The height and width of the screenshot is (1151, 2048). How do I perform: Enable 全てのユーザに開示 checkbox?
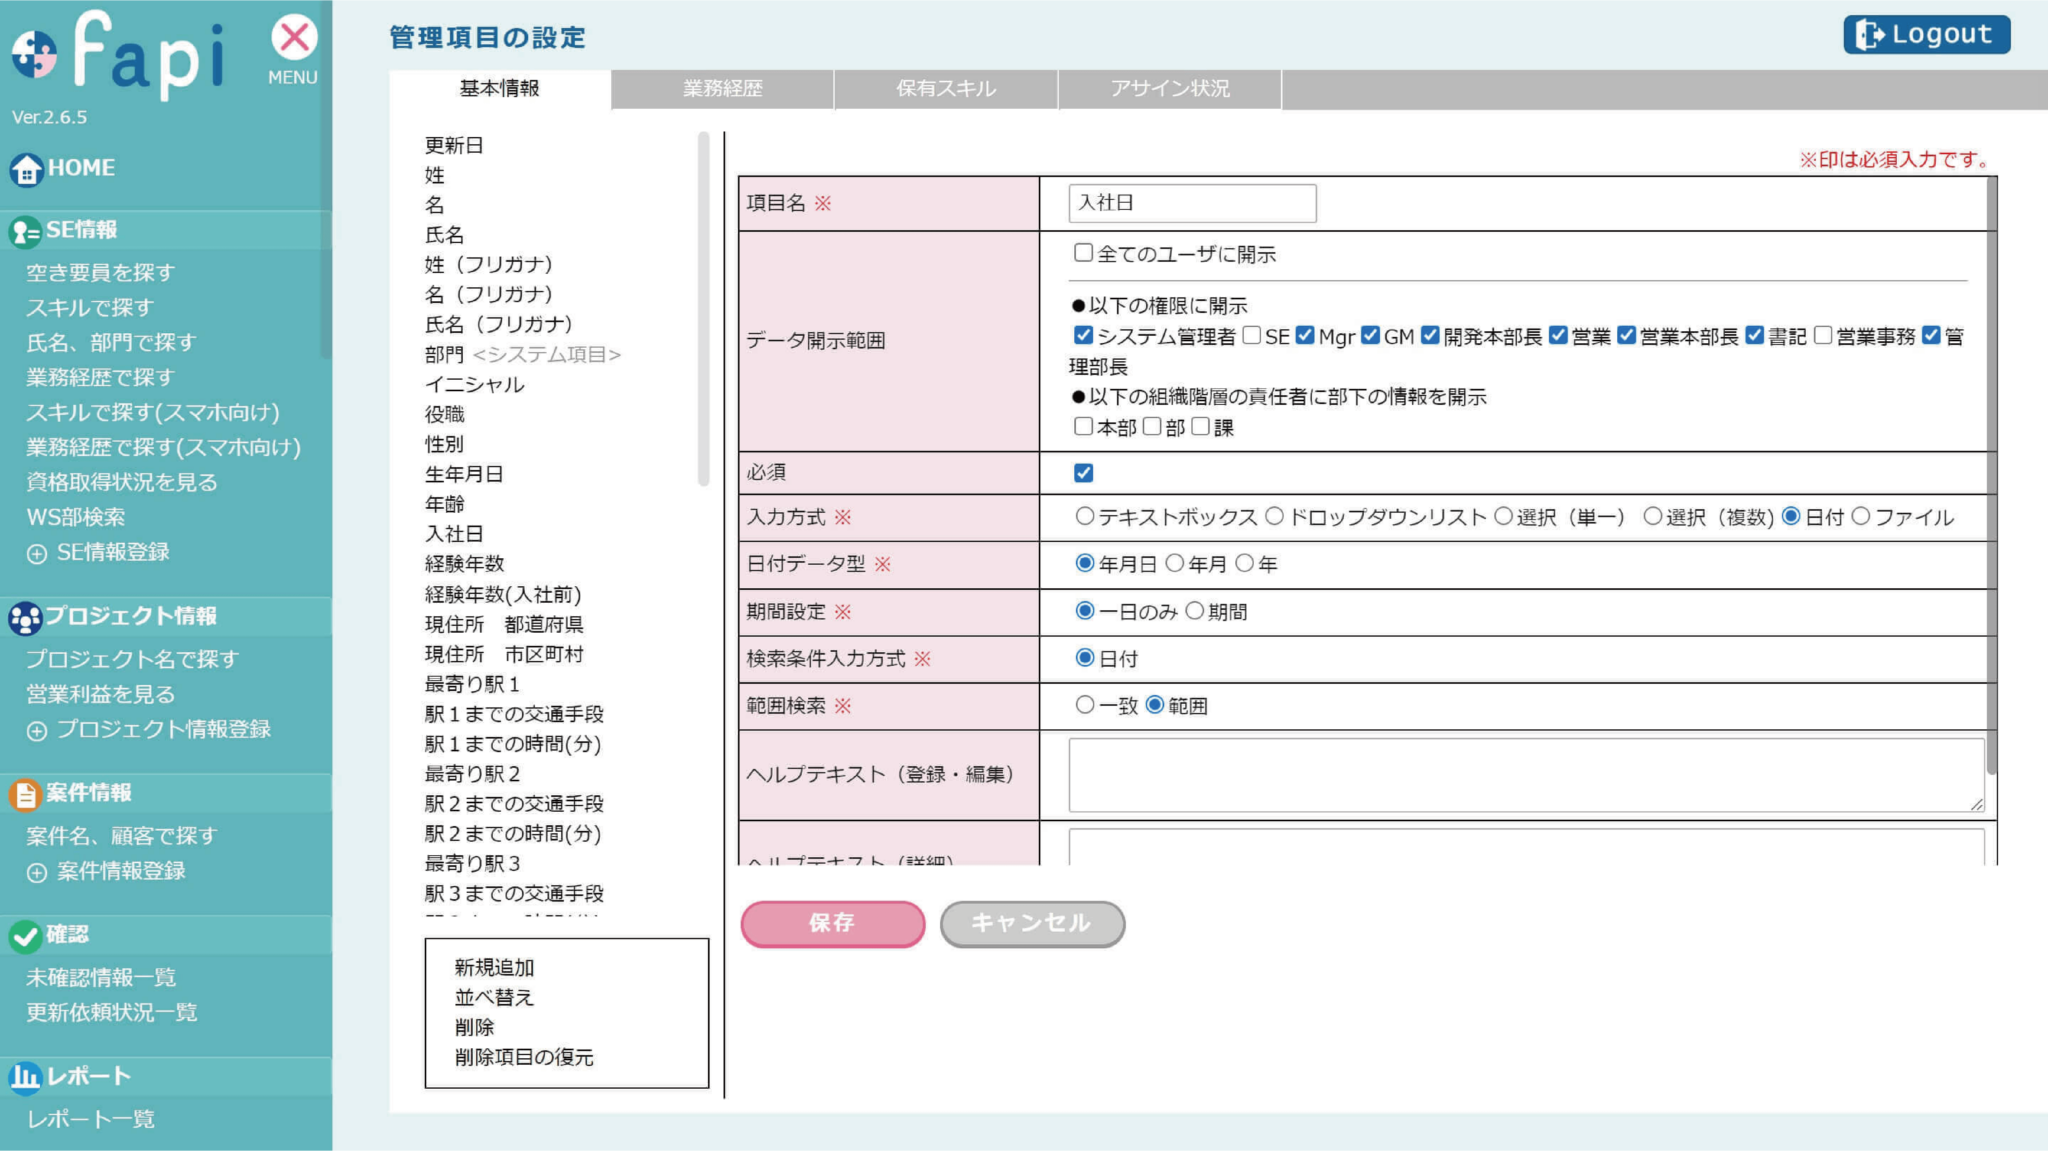coord(1083,253)
